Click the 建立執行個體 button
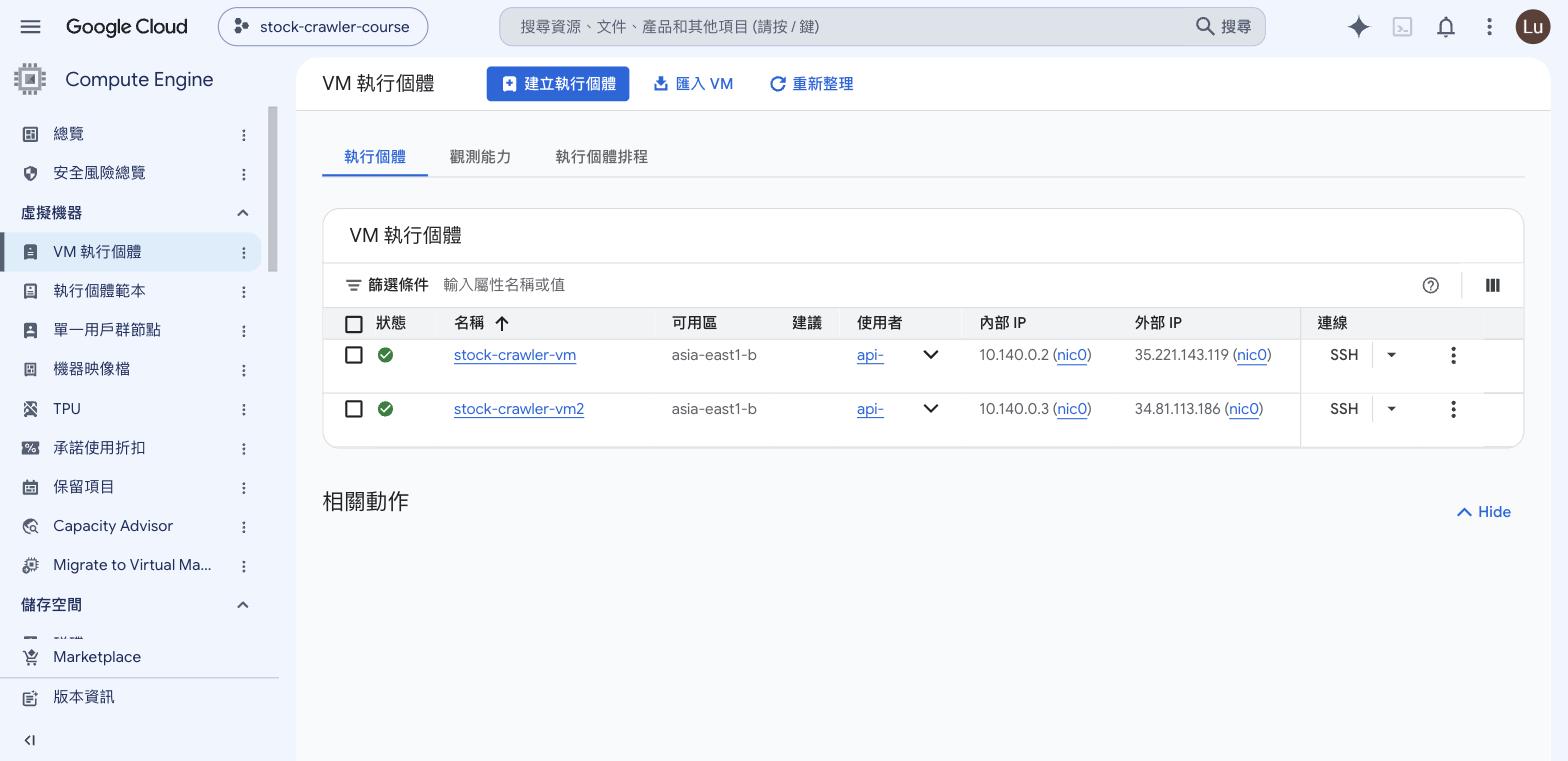The image size is (1568, 761). coord(558,84)
